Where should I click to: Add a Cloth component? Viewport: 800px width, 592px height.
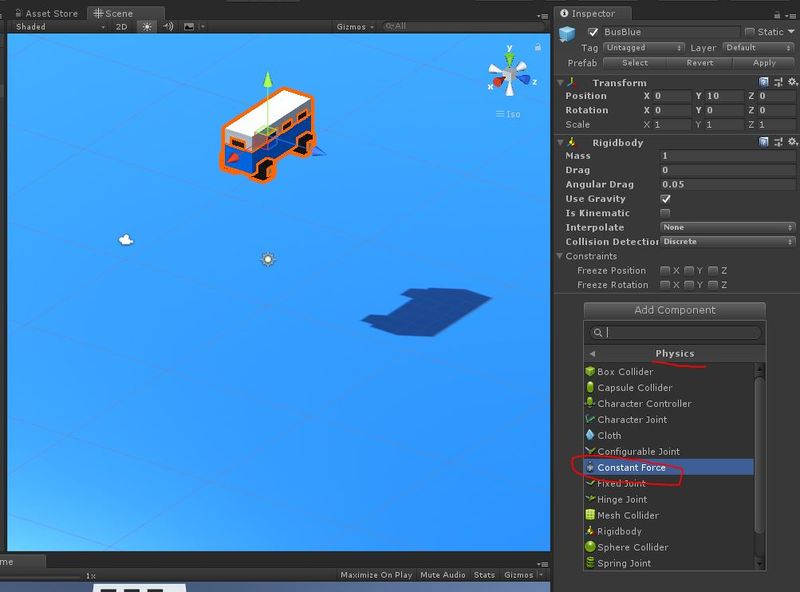669,435
